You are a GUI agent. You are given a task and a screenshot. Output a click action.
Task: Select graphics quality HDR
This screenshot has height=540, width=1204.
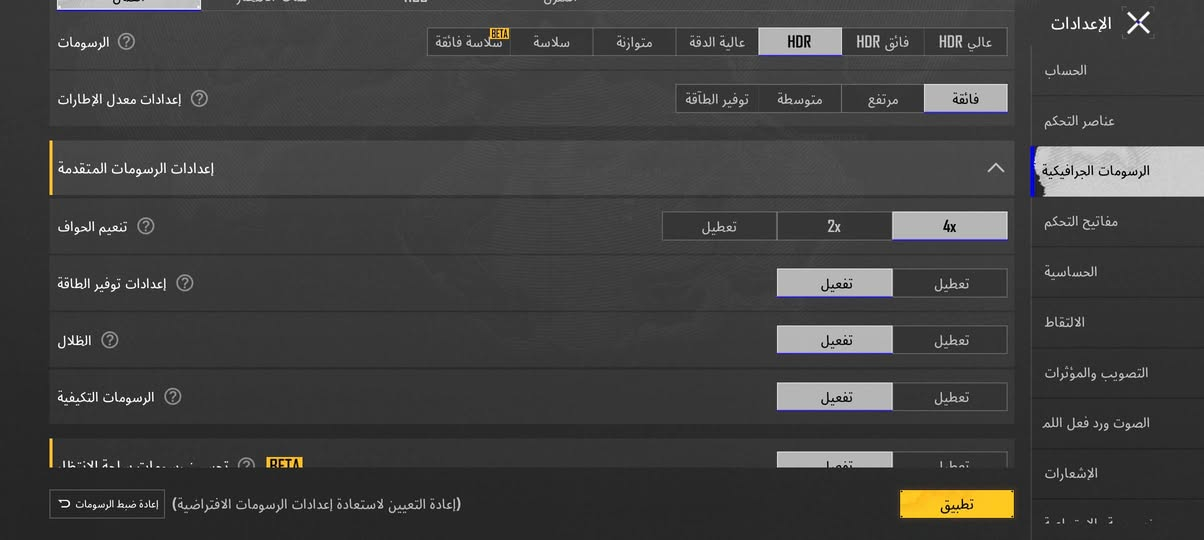(x=800, y=42)
